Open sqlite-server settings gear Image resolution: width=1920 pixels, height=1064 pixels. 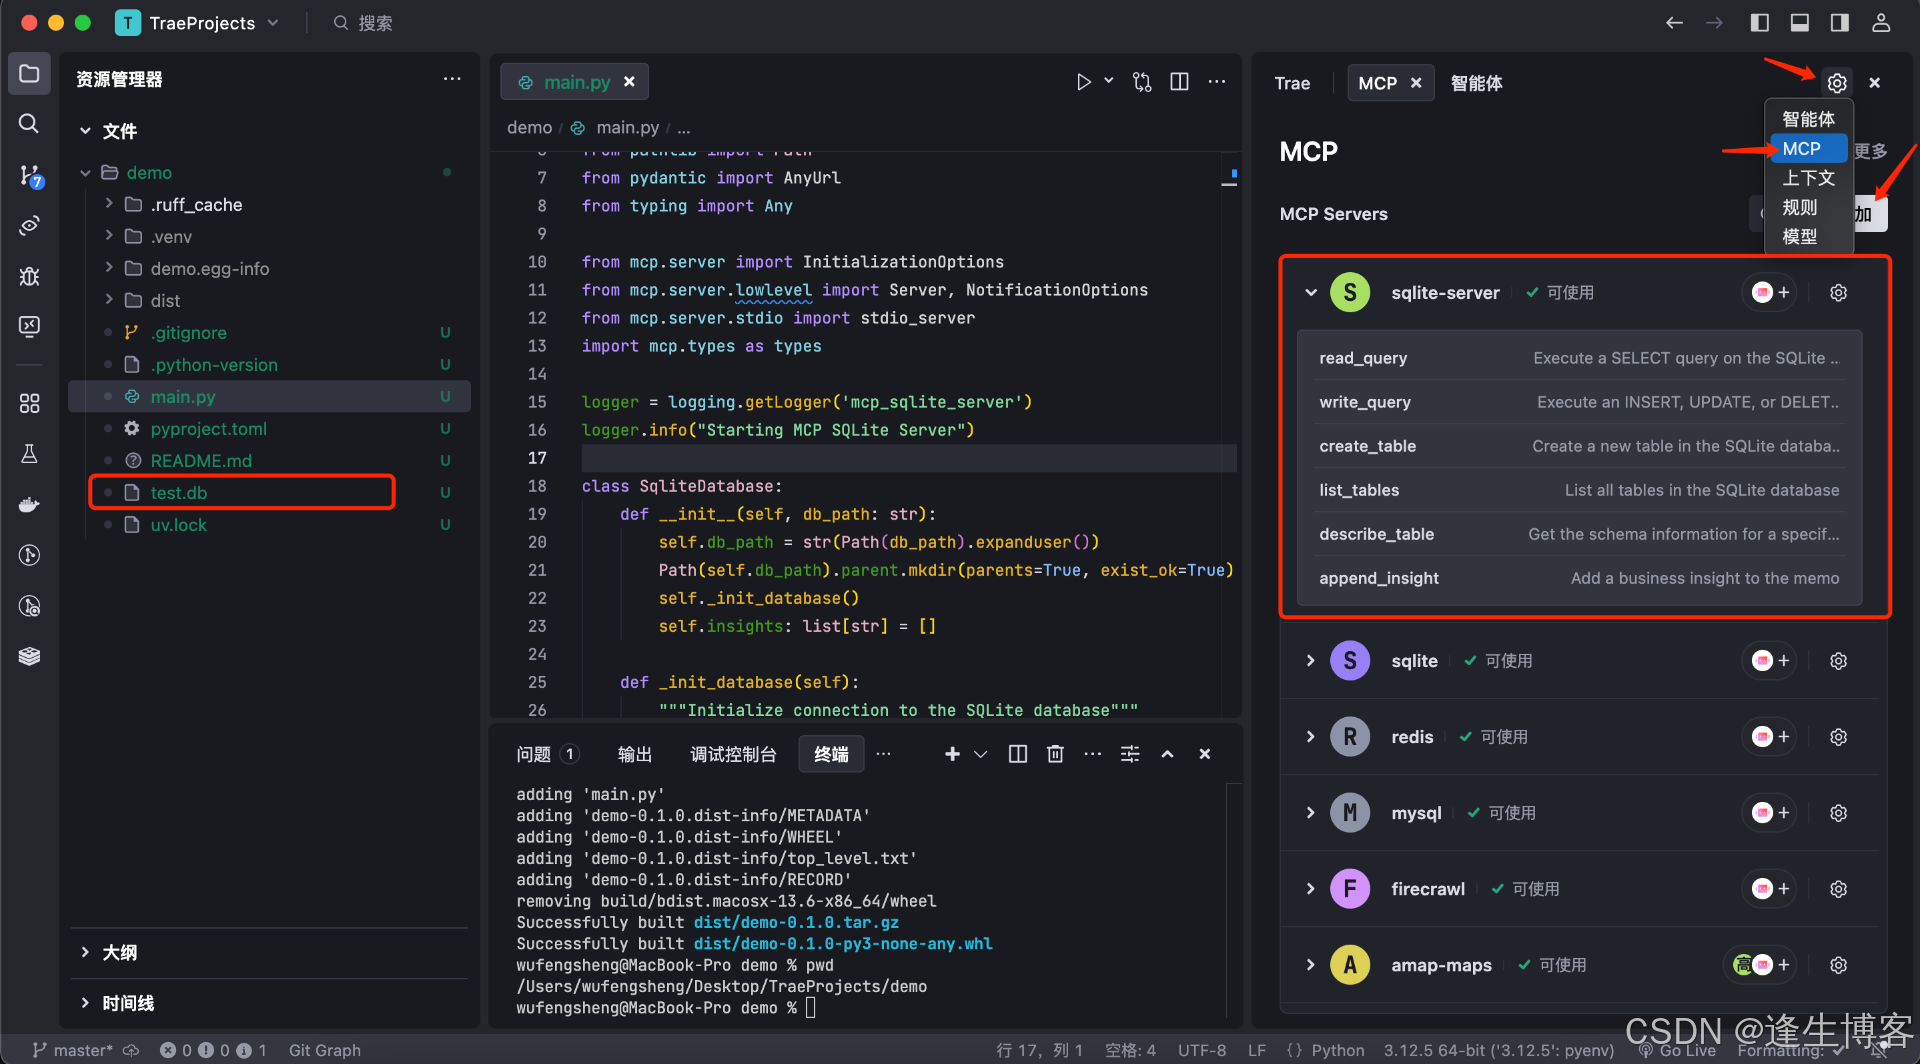coord(1838,293)
